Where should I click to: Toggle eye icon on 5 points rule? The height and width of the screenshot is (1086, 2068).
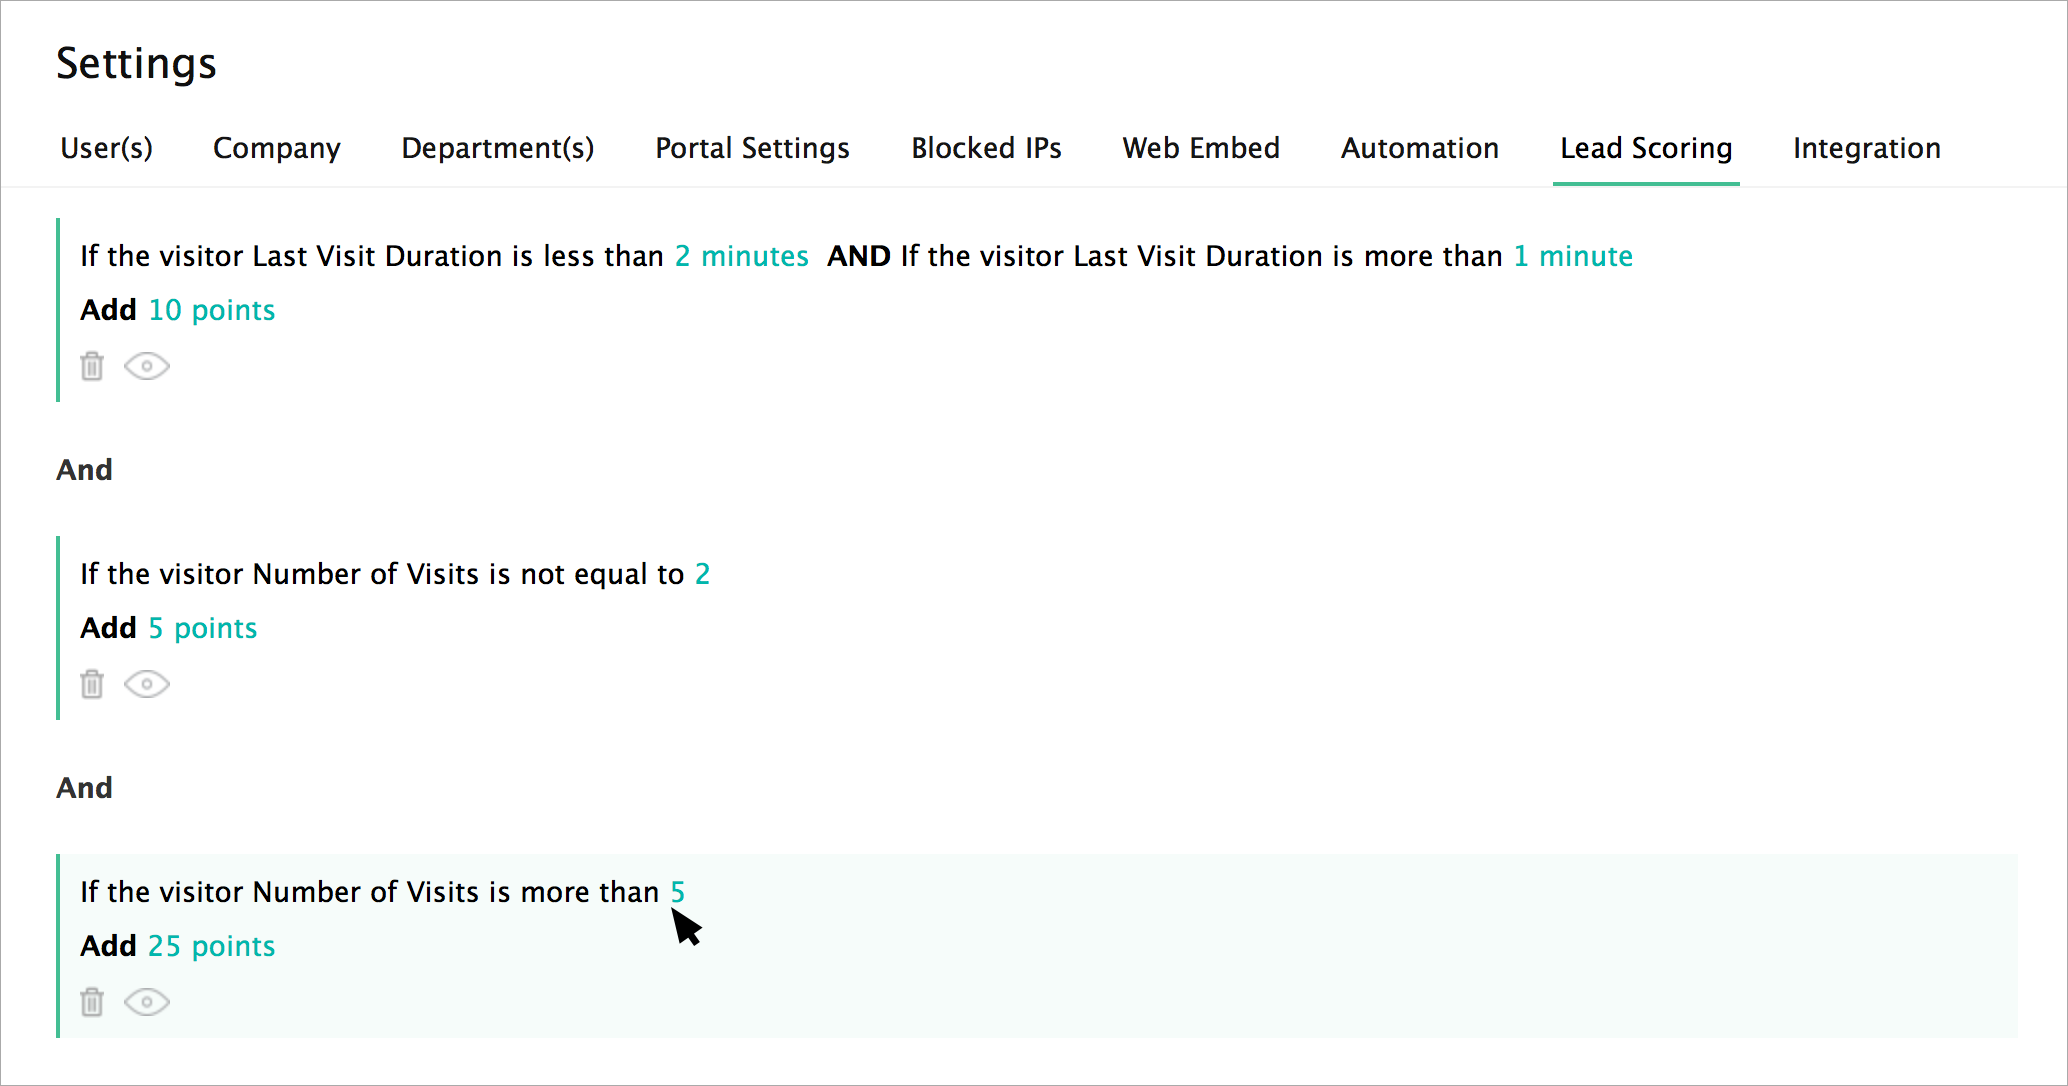coord(147,684)
